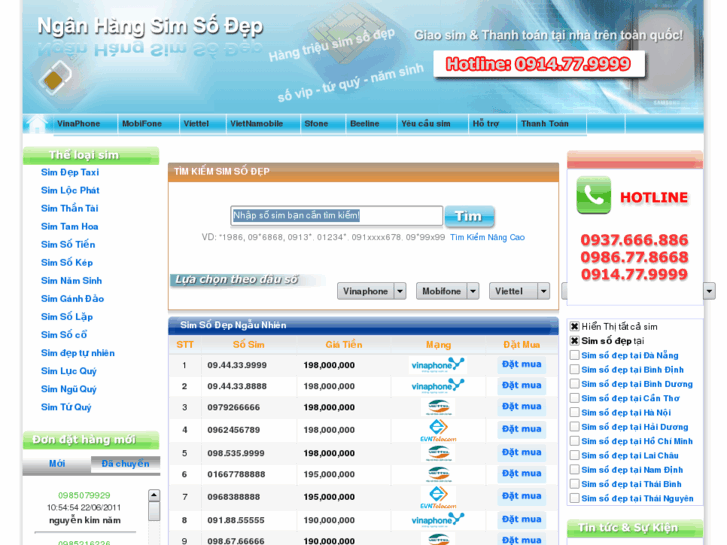Viewport: 727px width, 545px height.
Task: Open Viettel menu item
Action: tap(196, 124)
